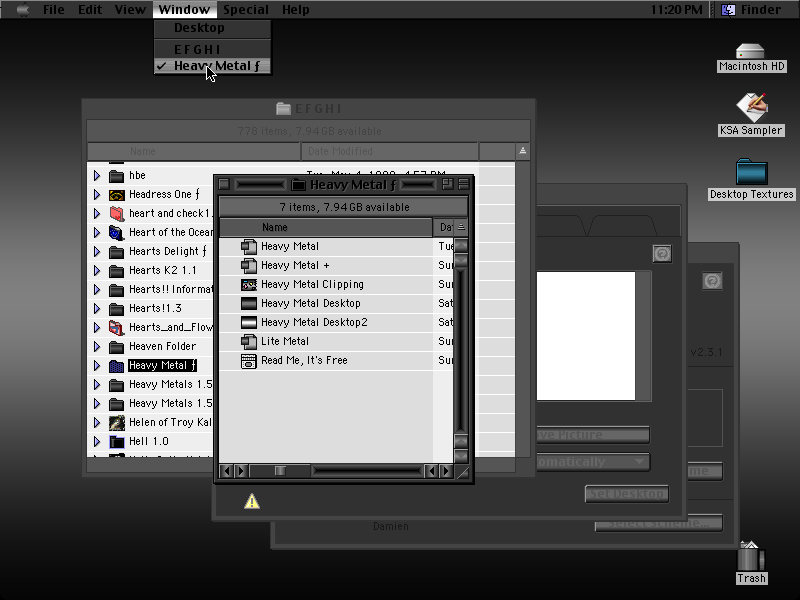Expand the Helen of Troy Kal folder triangle

(x=97, y=422)
